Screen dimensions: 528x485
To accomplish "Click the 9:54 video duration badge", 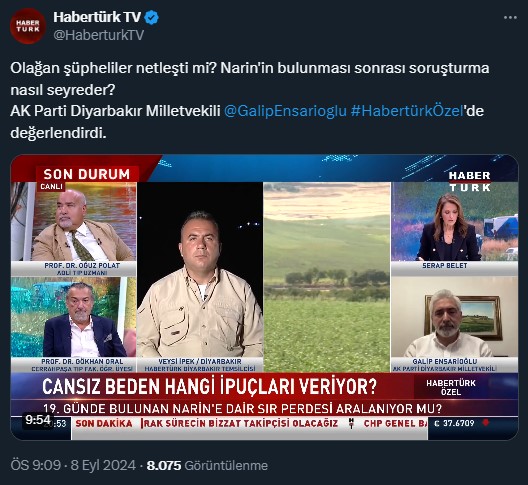I will tap(38, 420).
